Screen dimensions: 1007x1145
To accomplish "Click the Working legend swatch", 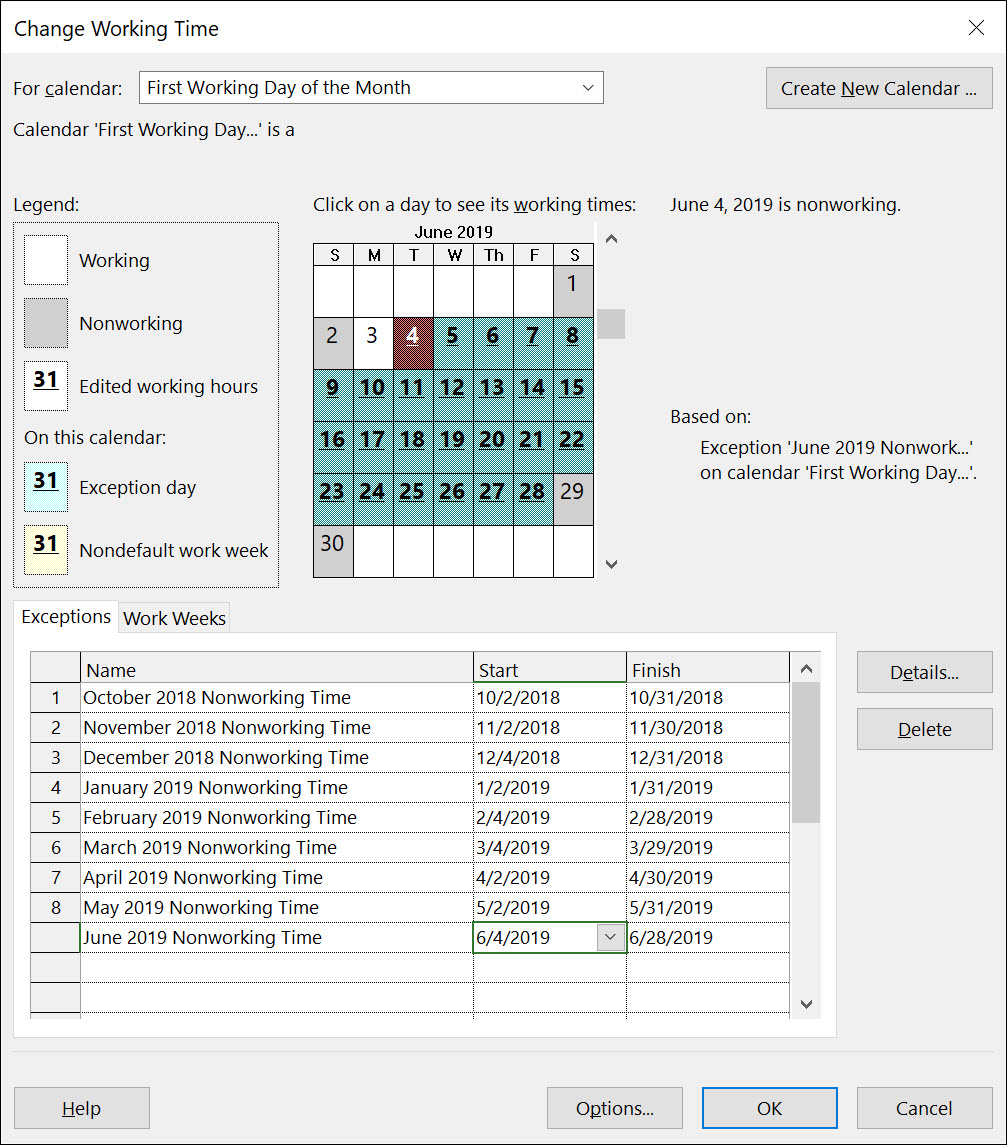I will [46, 260].
